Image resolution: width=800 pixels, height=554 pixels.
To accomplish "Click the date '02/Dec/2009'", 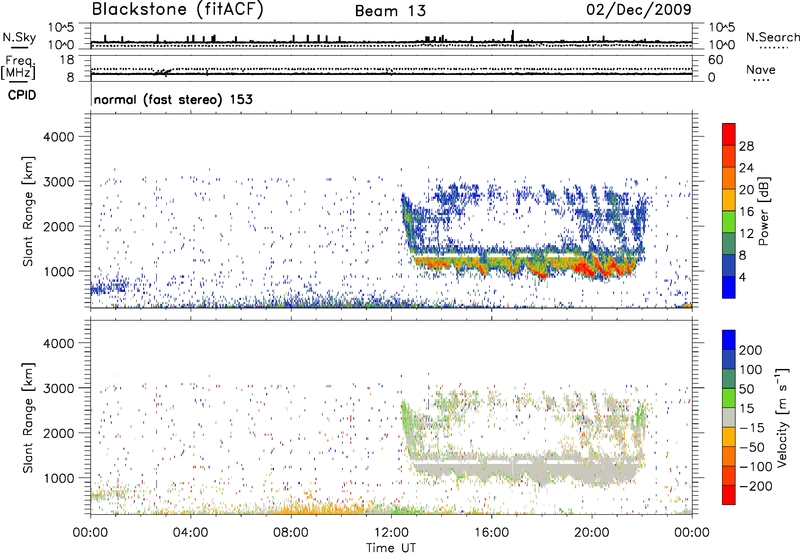I will click(x=639, y=10).
